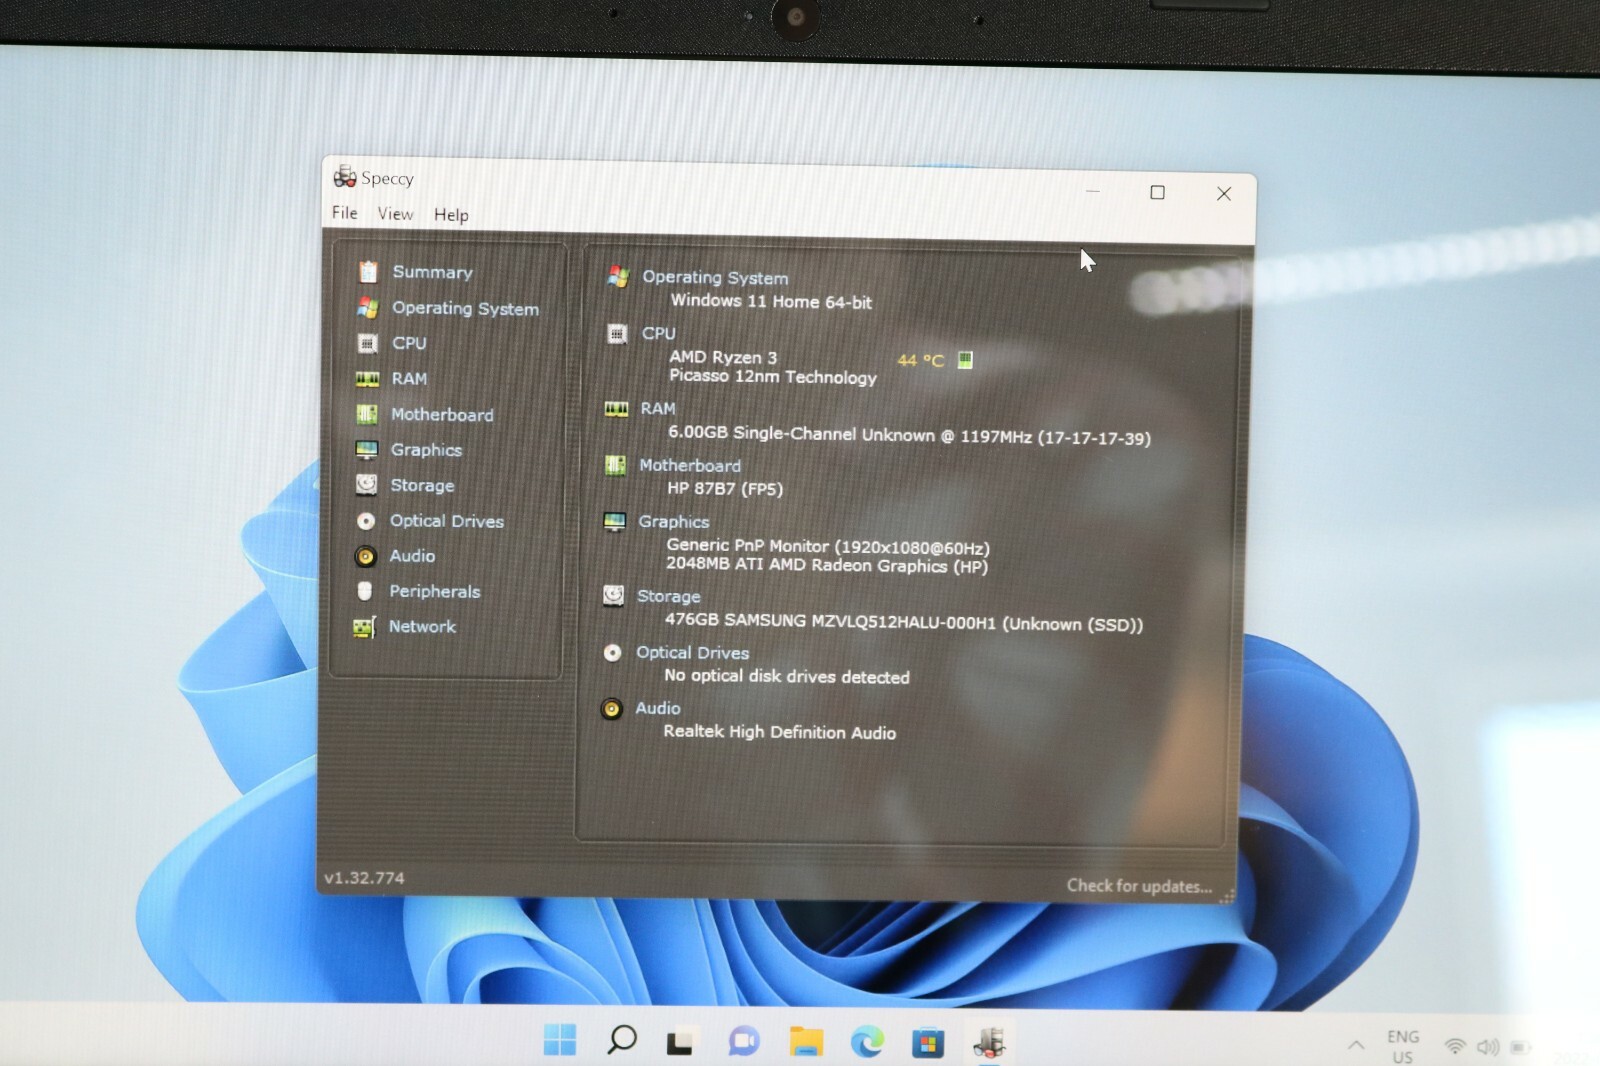This screenshot has height=1066, width=1600.
Task: Maximize the Speccy window
Action: (1157, 192)
